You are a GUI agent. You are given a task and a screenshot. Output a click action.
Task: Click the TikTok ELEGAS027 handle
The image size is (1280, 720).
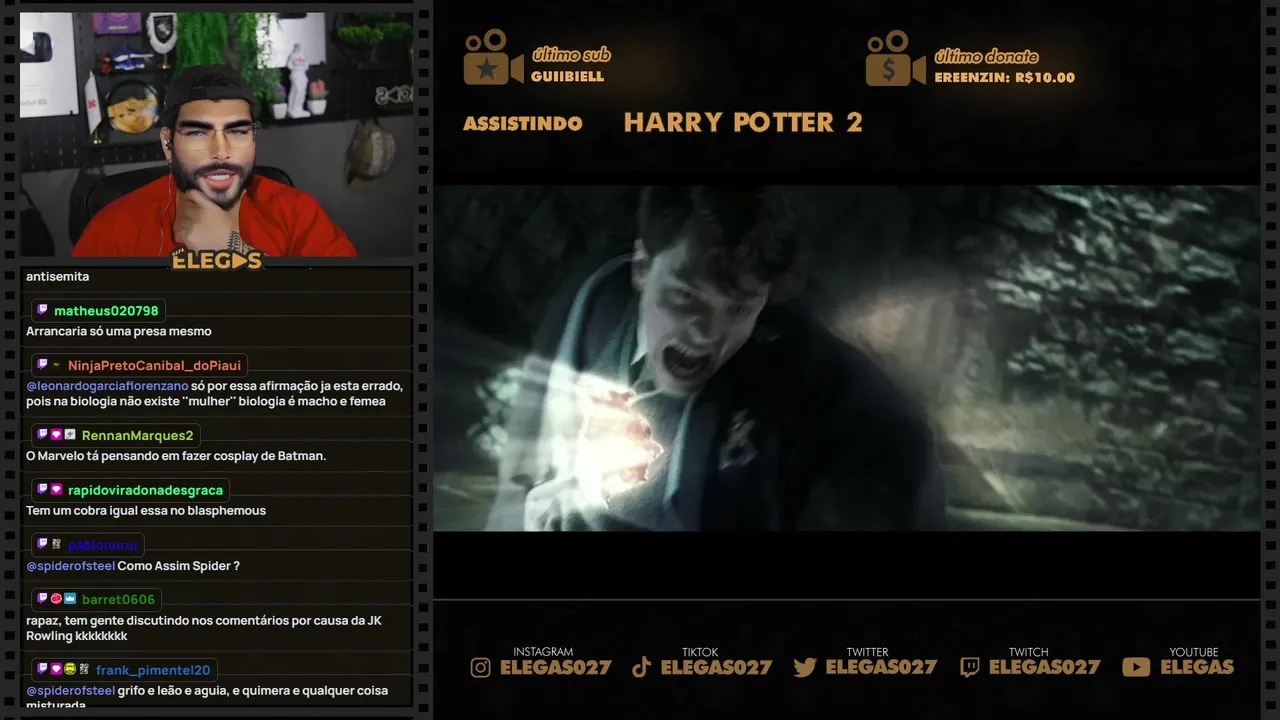(716, 668)
